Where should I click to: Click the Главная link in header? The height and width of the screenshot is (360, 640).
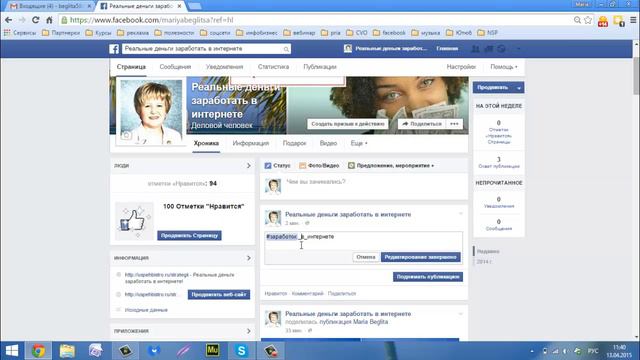pos(447,49)
